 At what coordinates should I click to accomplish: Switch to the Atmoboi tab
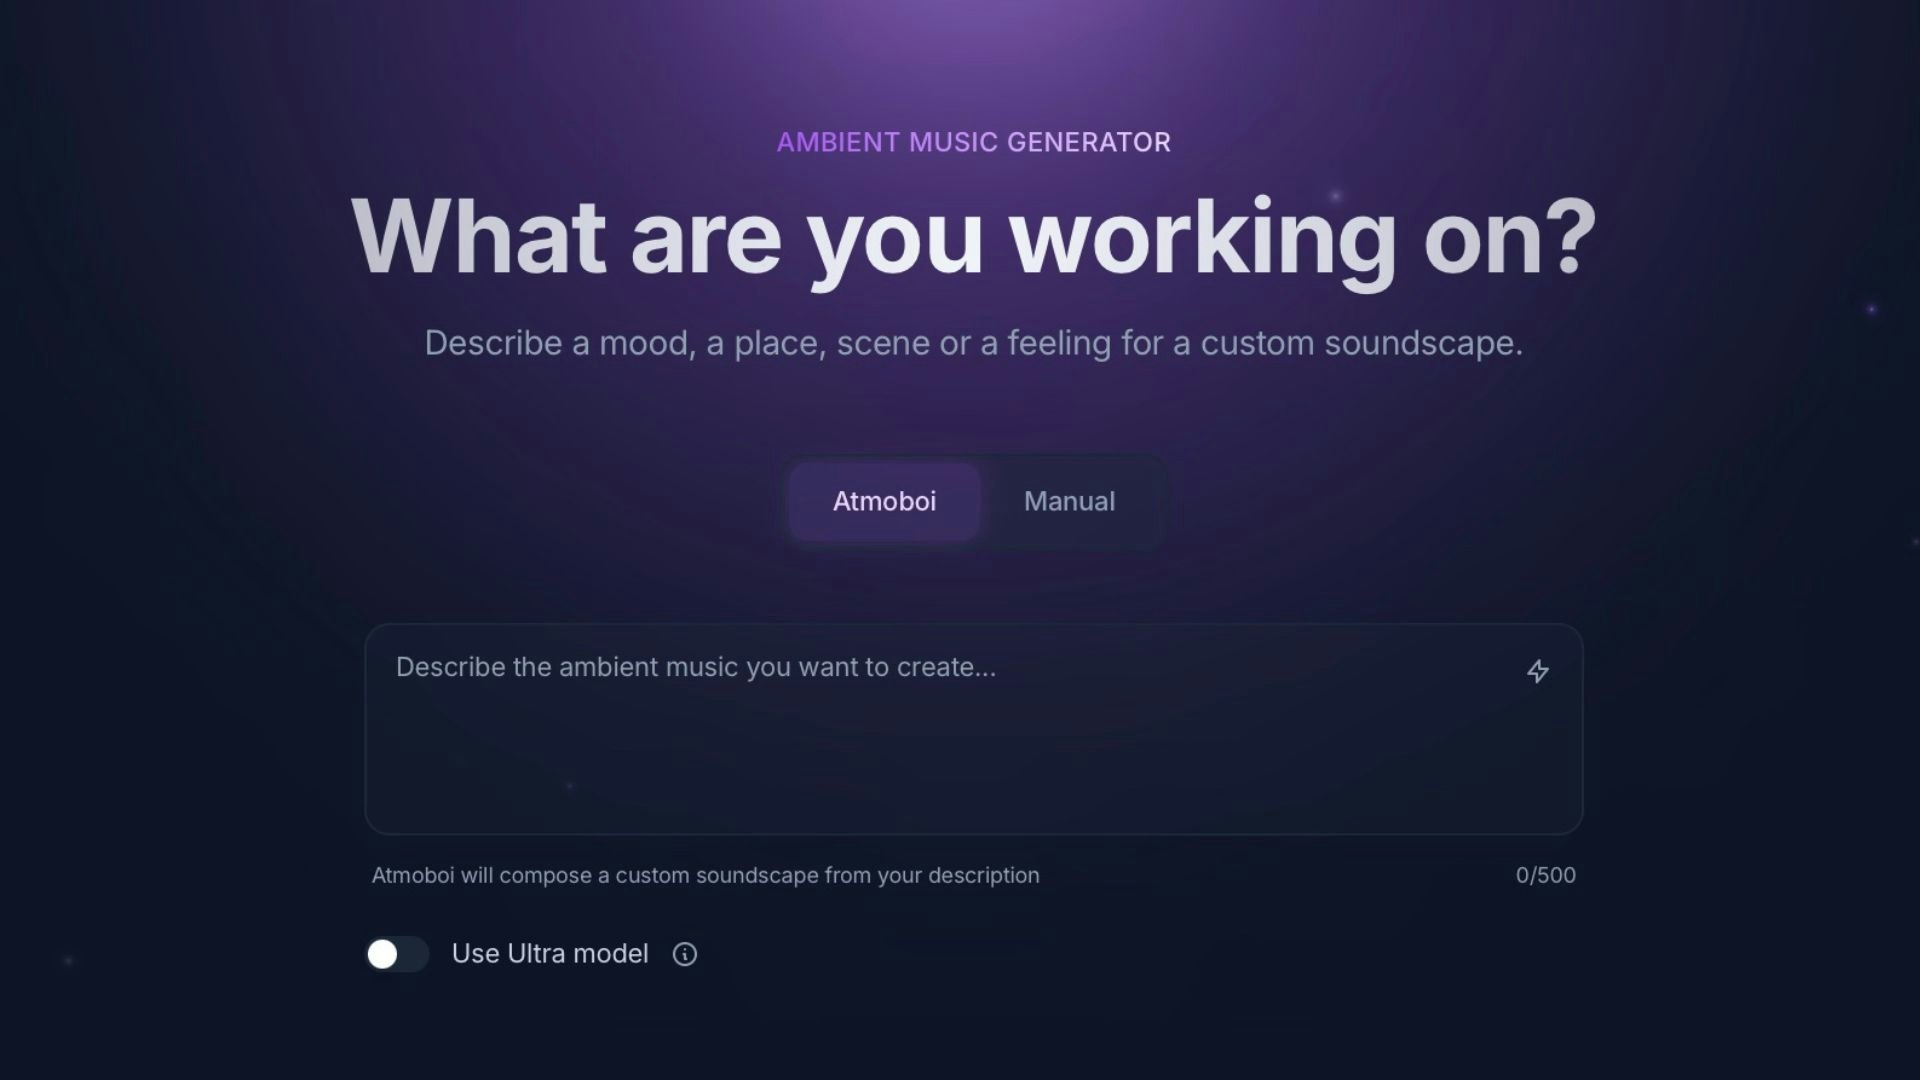tap(884, 501)
